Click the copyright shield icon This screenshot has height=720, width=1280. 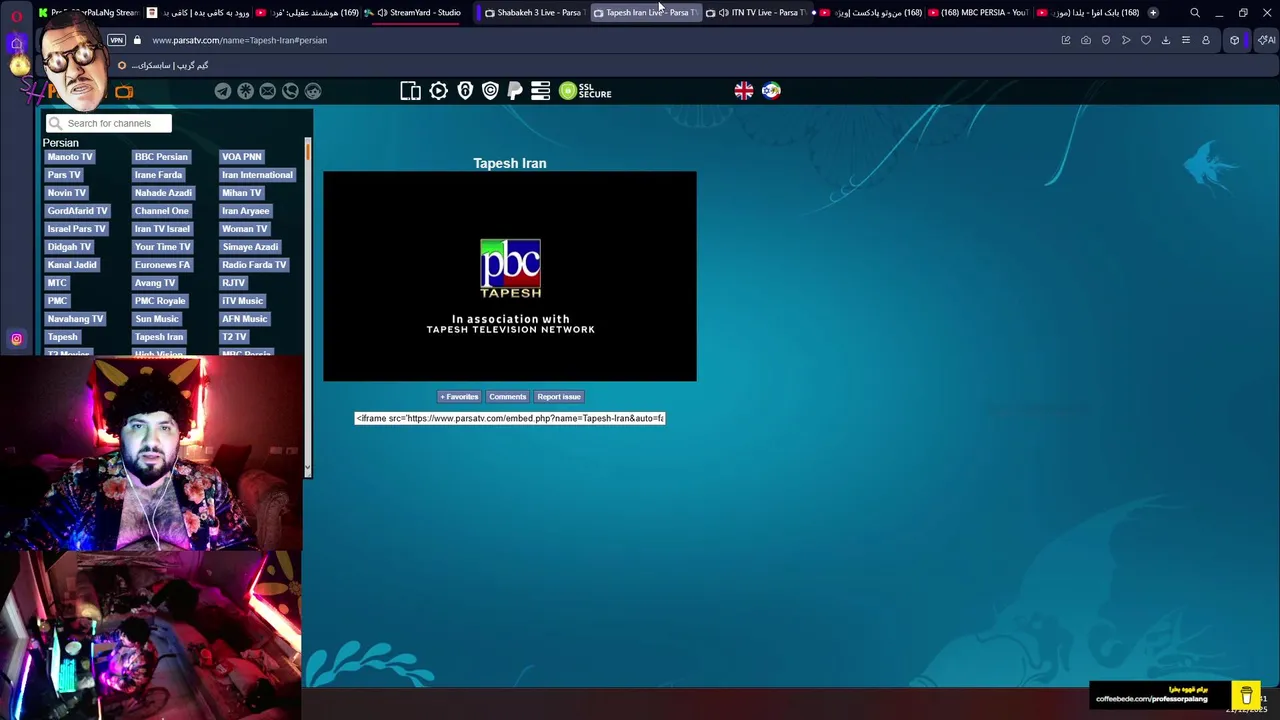[490, 91]
